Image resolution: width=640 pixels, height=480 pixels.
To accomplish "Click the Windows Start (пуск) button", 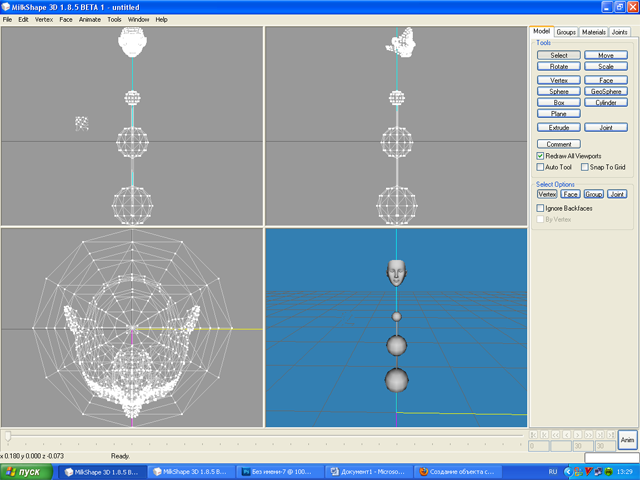I will [x=28, y=470].
